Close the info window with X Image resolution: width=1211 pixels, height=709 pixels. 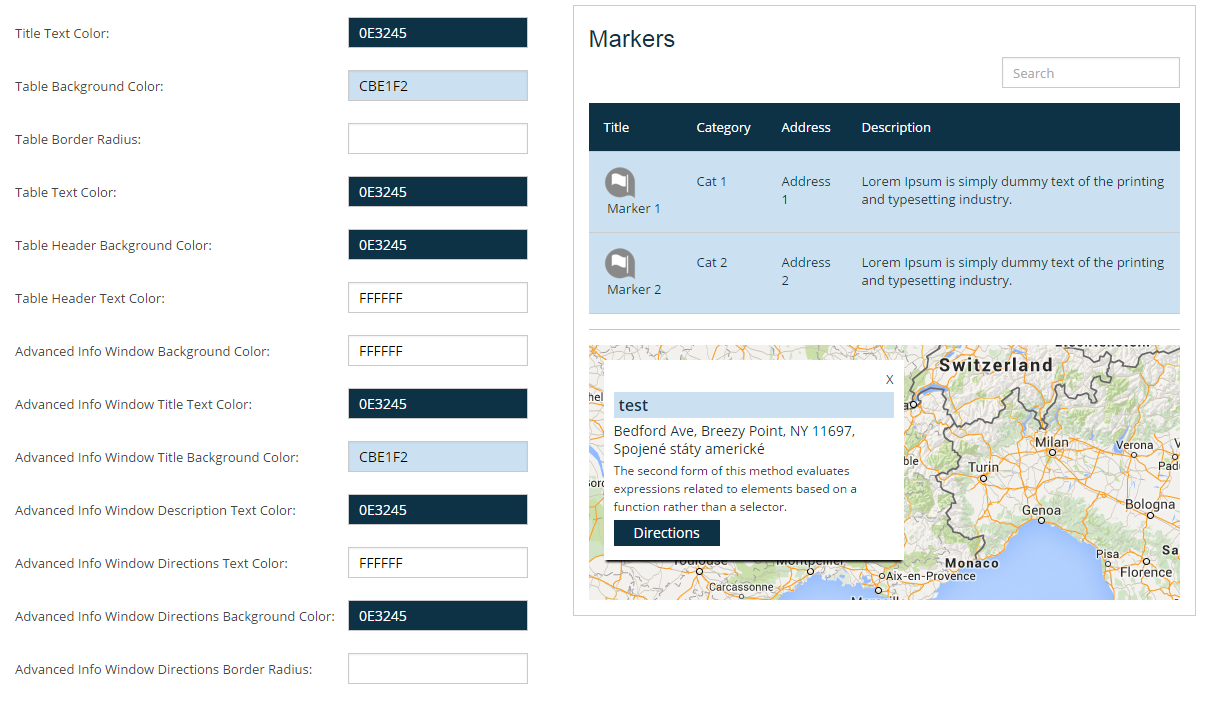tap(889, 380)
